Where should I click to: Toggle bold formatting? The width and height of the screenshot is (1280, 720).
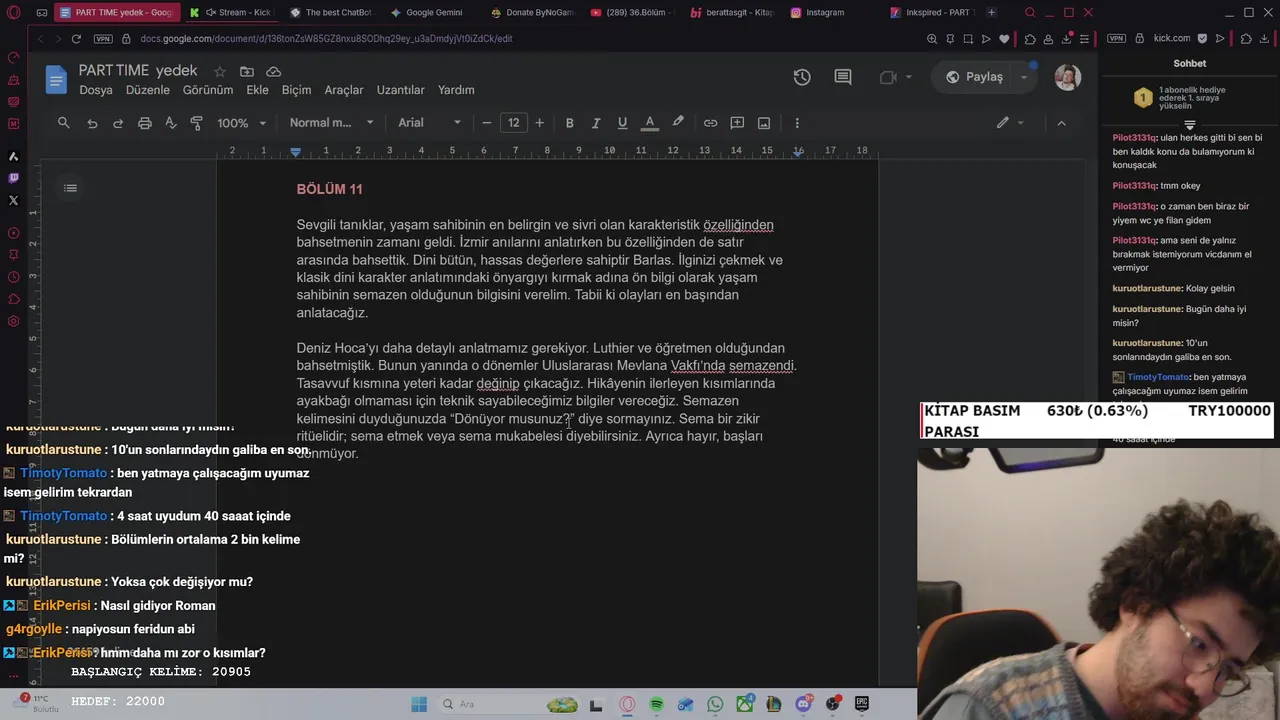point(570,123)
